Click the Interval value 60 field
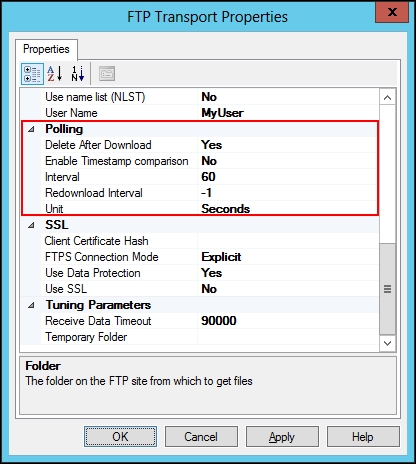The height and width of the screenshot is (464, 416). pyautogui.click(x=288, y=177)
